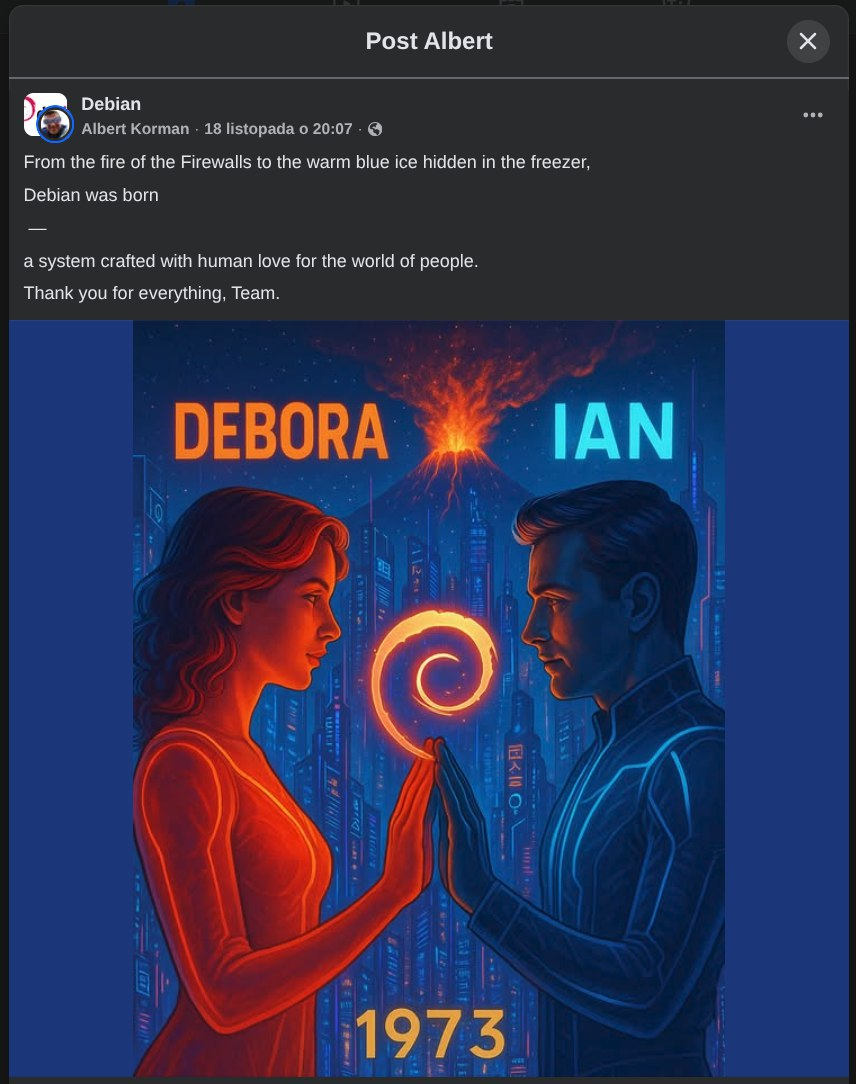Click the globe public audience icon
Image resolution: width=856 pixels, height=1084 pixels.
click(x=375, y=129)
